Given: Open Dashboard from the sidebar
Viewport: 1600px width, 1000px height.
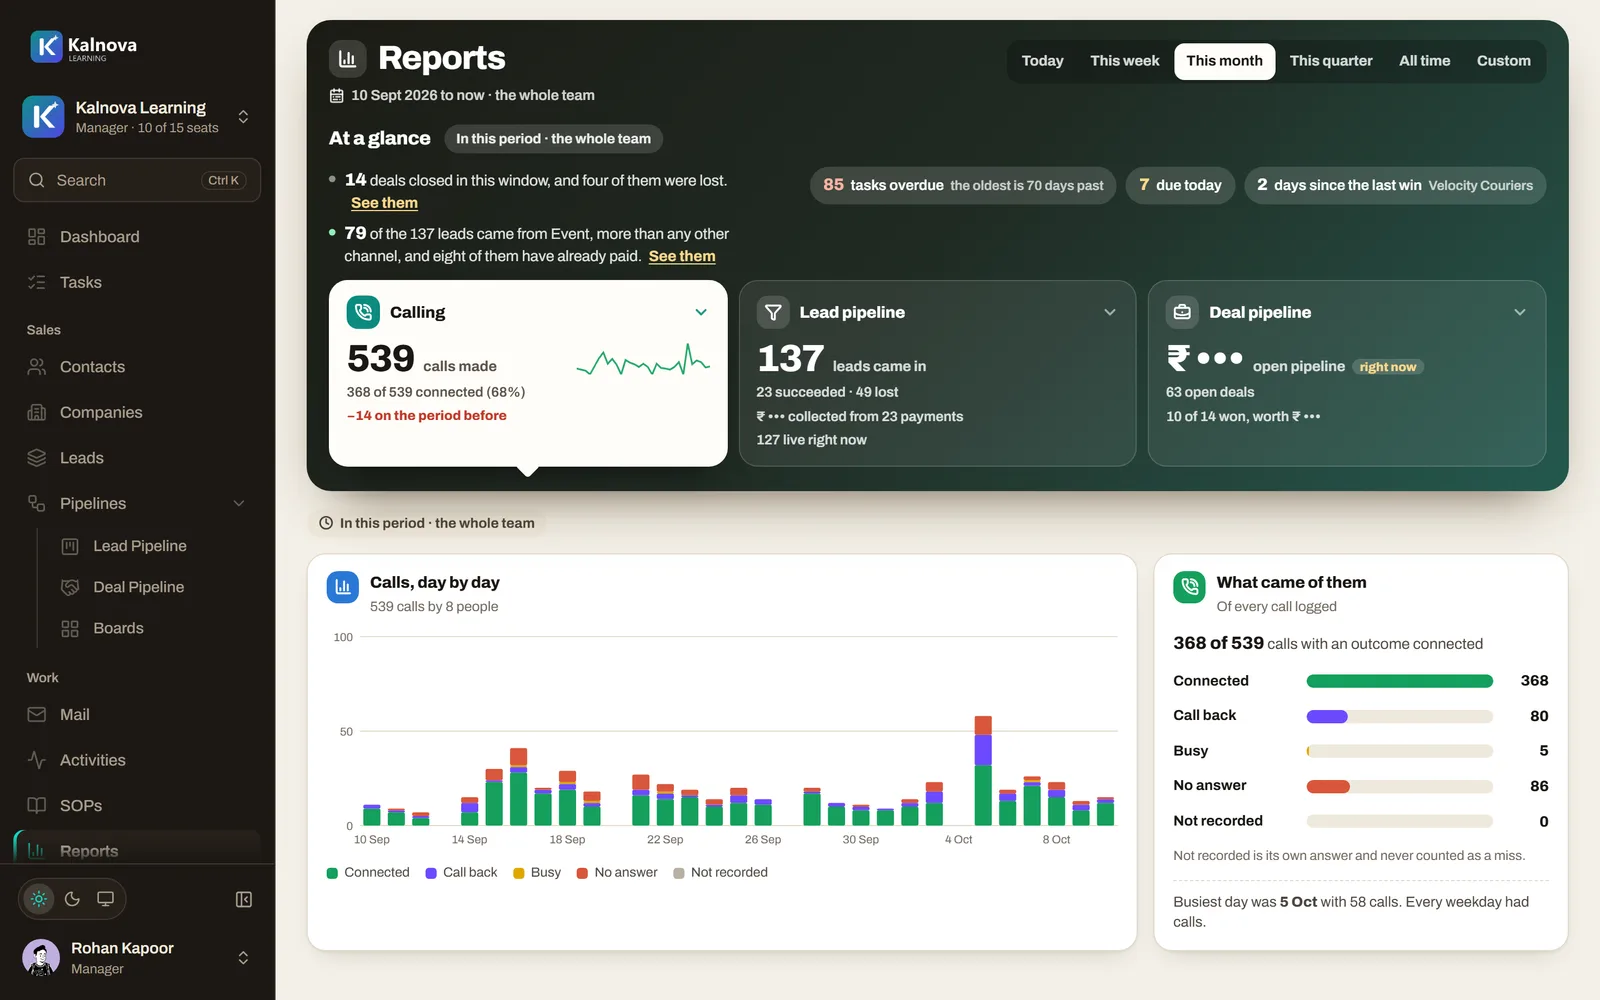Looking at the screenshot, I should 137,237.
